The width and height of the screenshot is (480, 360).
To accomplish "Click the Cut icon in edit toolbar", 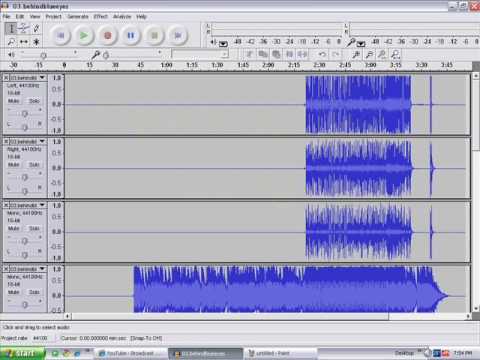I will tap(249, 54).
